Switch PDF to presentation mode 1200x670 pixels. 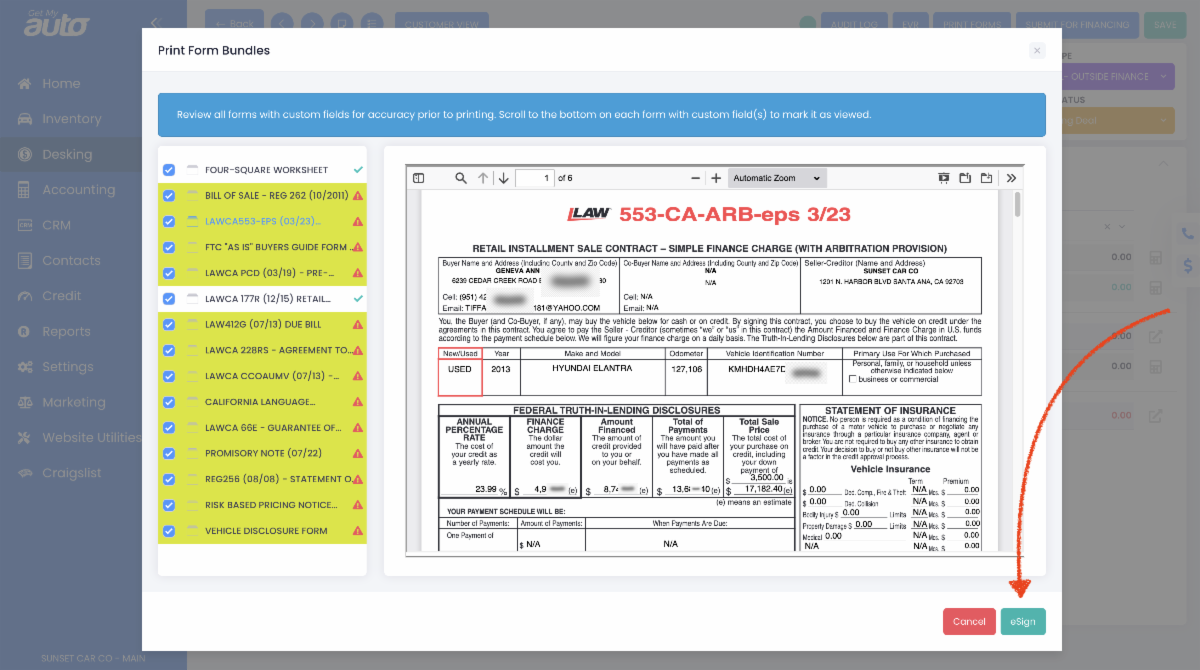(x=943, y=178)
